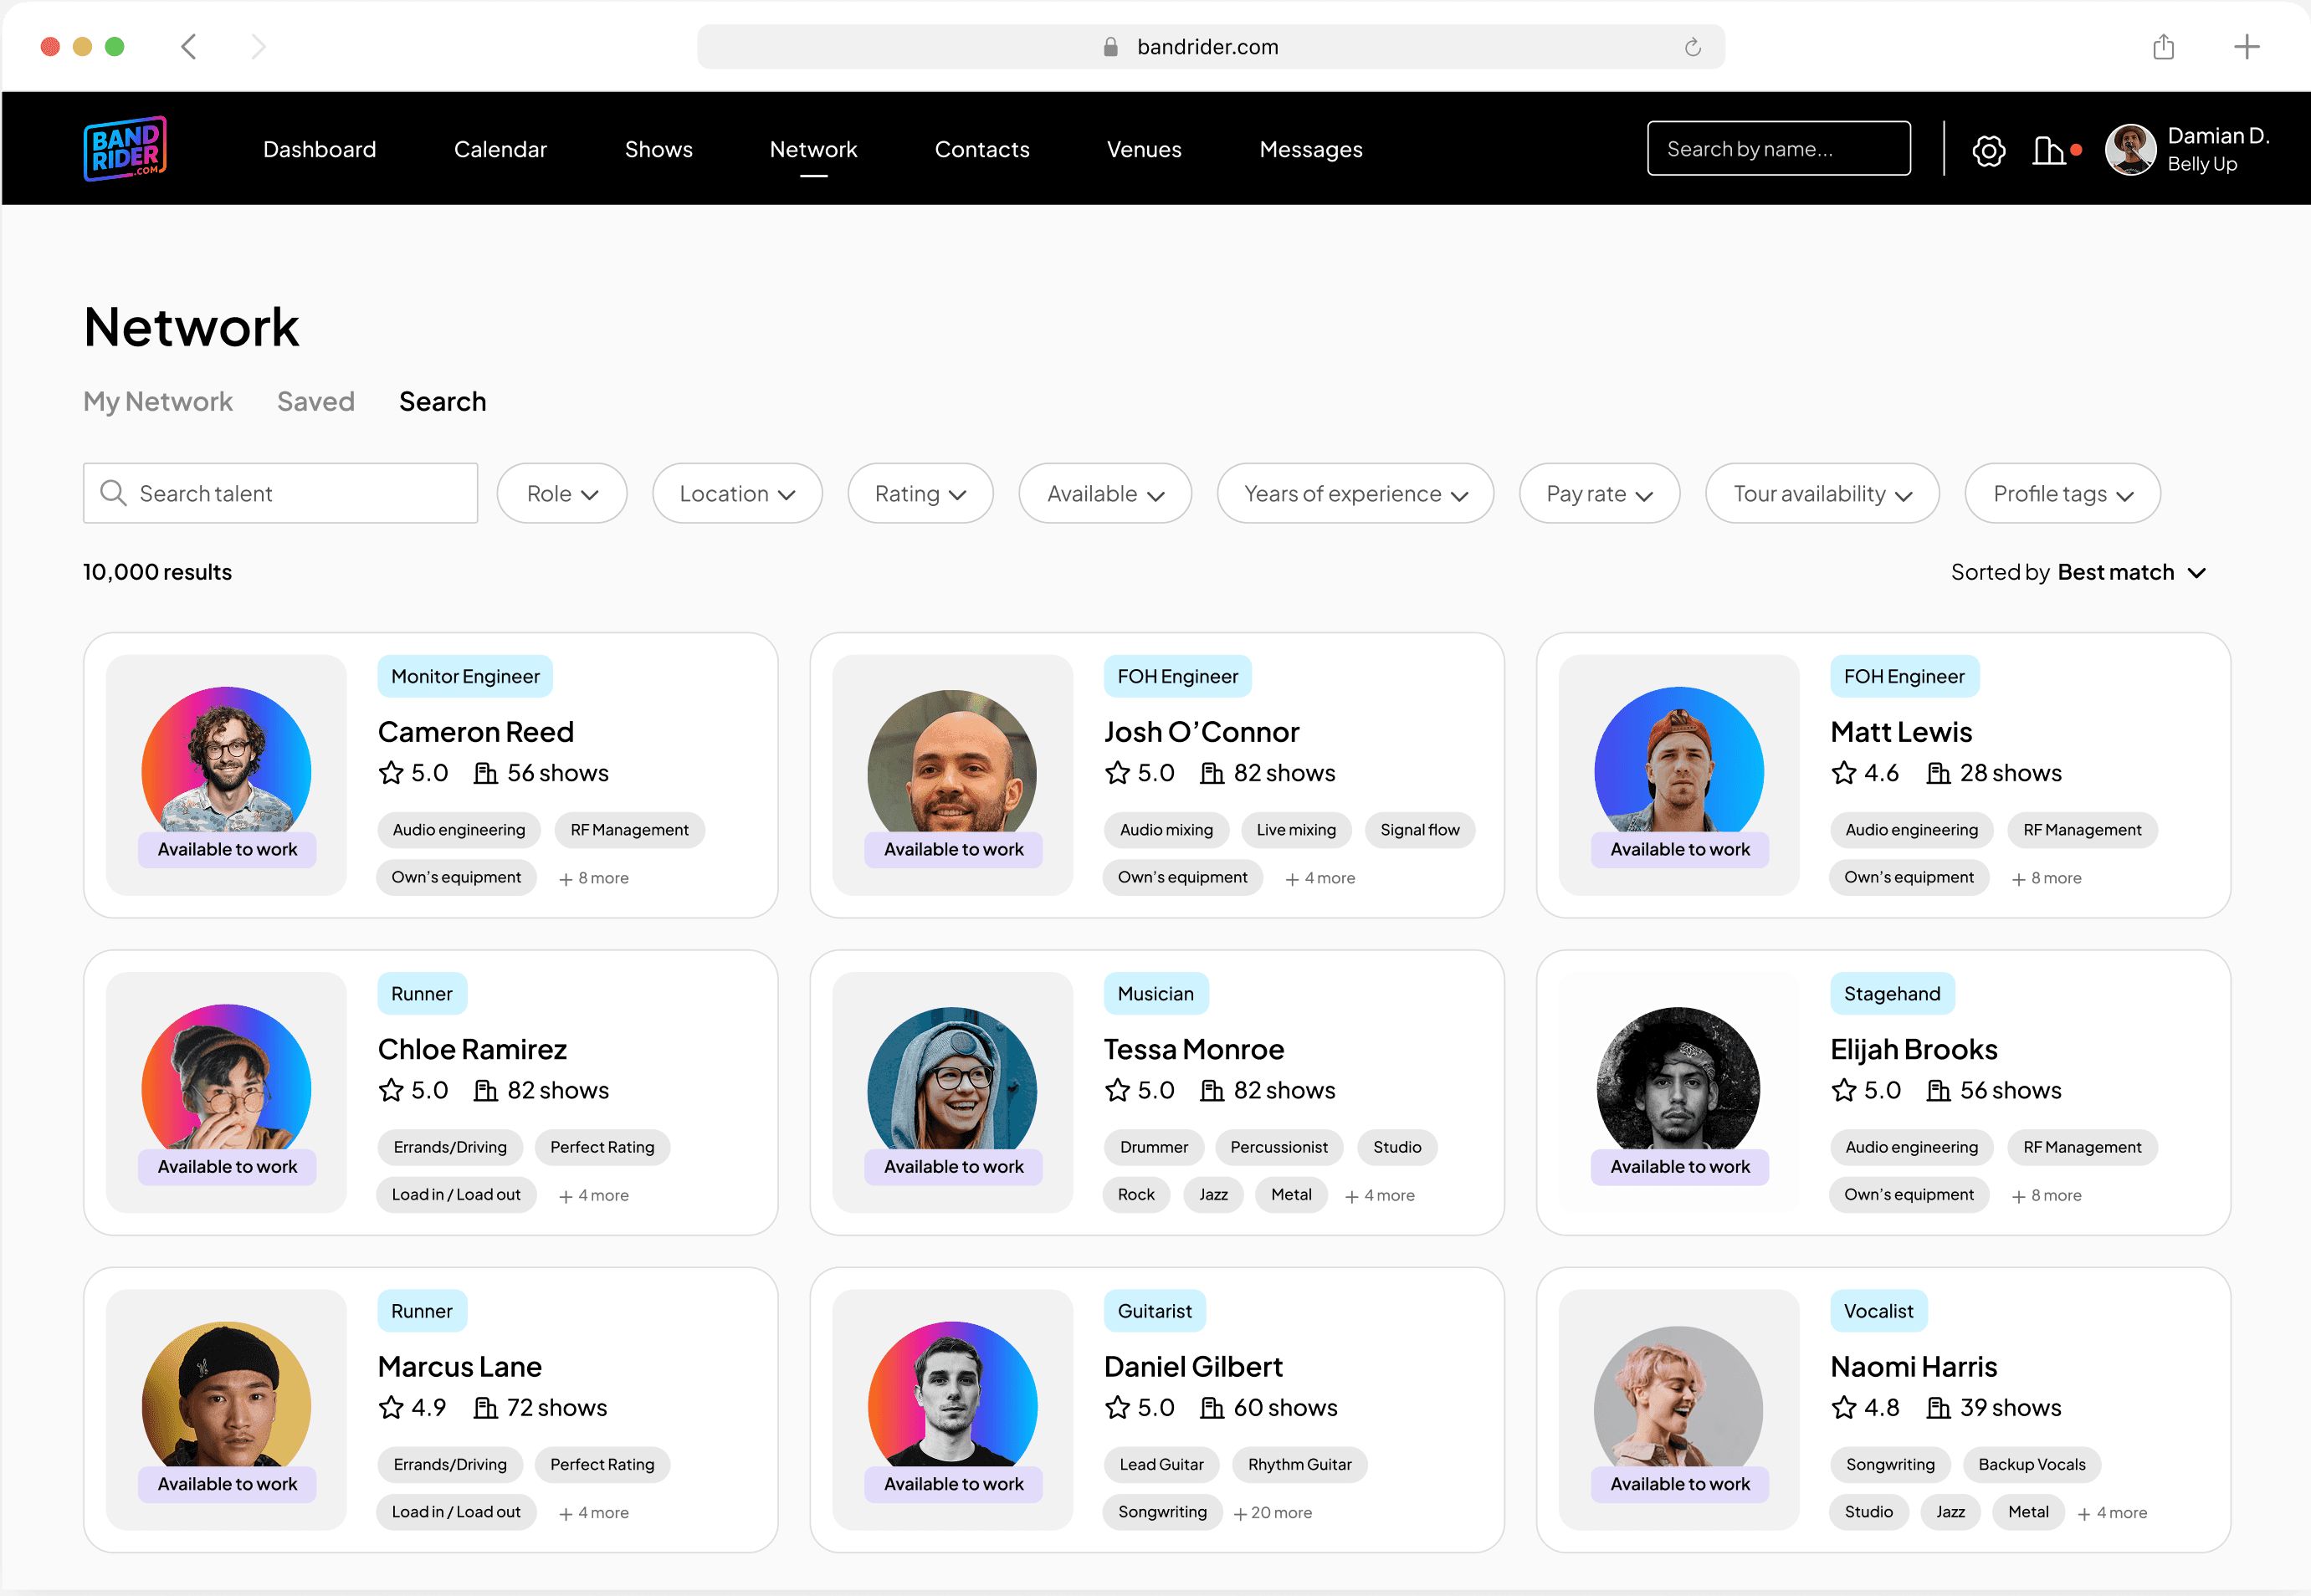
Task: Open the Messages nav item
Action: click(x=1310, y=149)
